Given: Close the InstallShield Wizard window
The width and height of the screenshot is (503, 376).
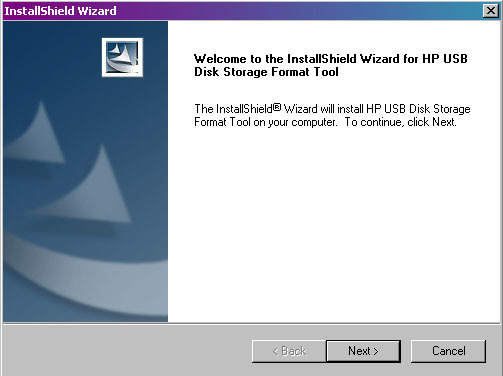Looking at the screenshot, I should 491,11.
